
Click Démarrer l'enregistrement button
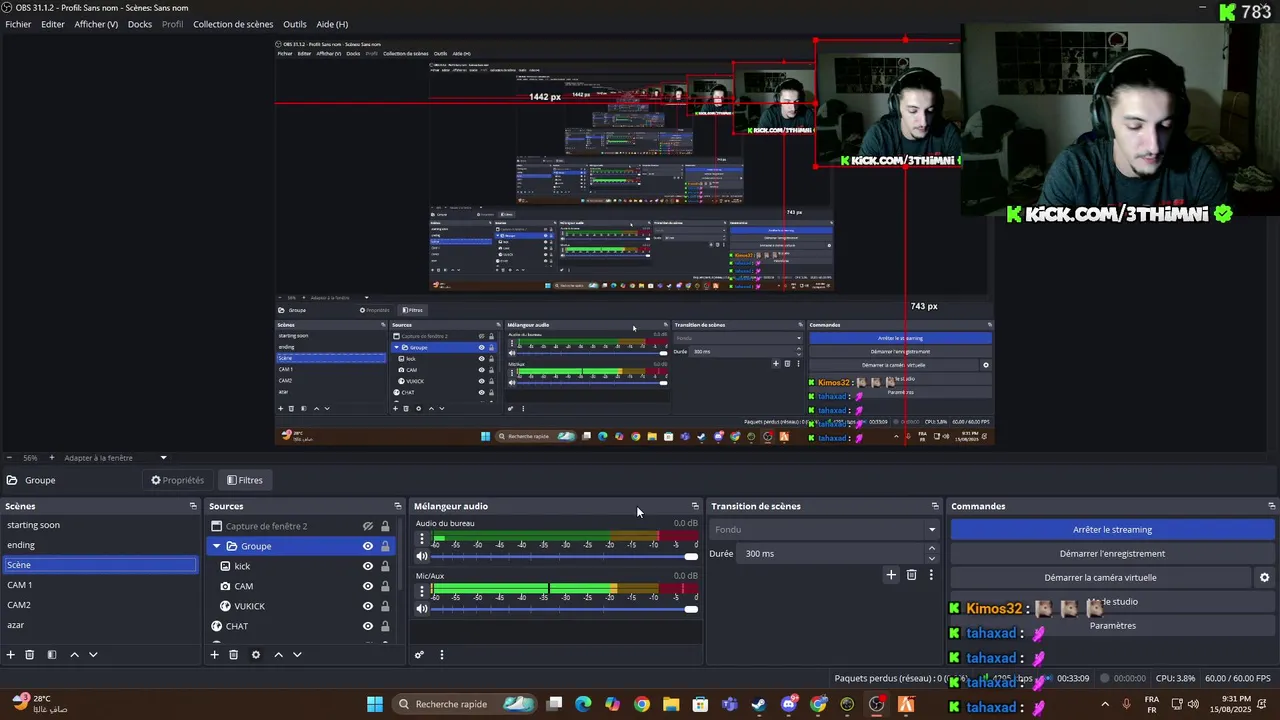click(1112, 553)
